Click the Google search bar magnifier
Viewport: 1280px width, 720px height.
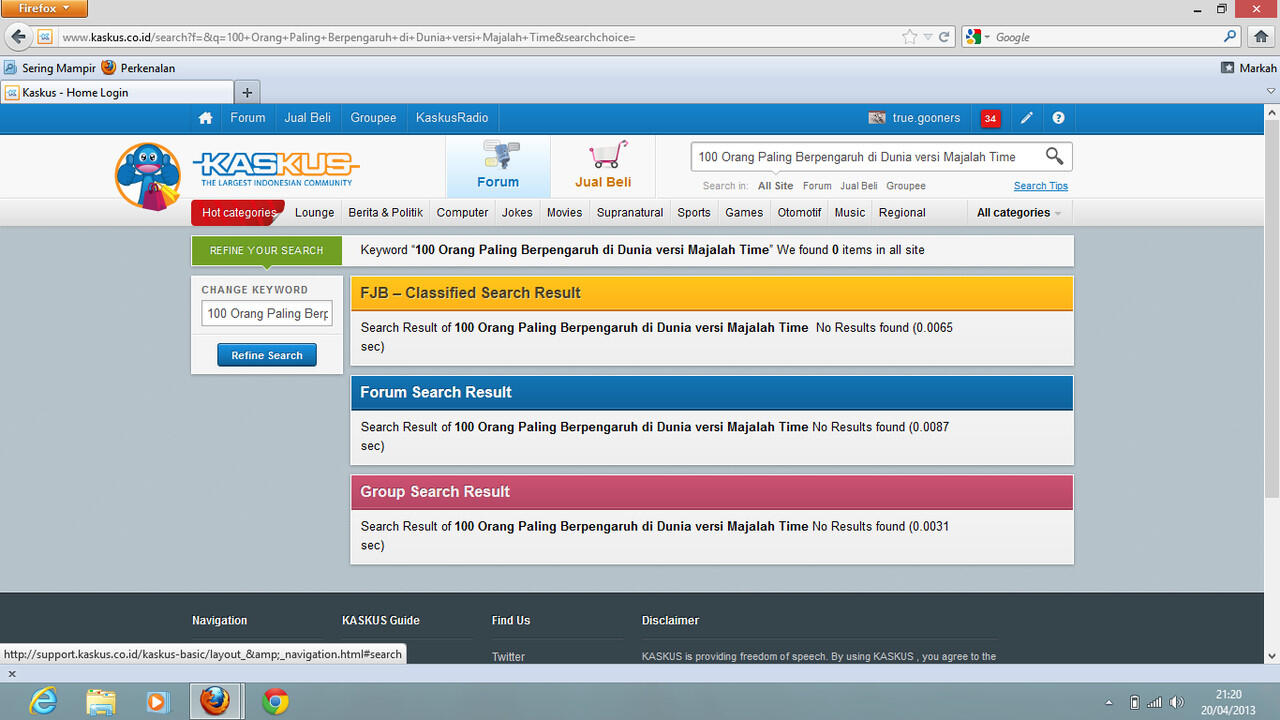coord(1231,37)
